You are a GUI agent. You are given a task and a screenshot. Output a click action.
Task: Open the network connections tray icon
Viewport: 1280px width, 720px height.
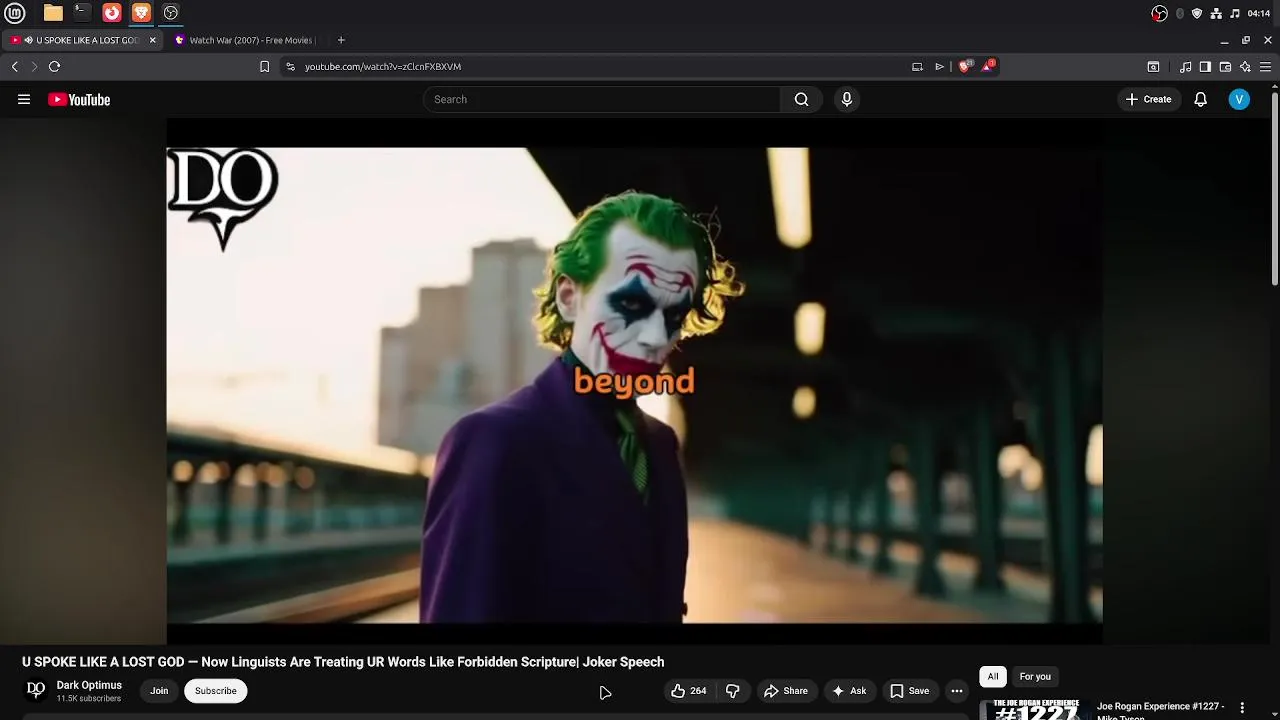point(1216,13)
